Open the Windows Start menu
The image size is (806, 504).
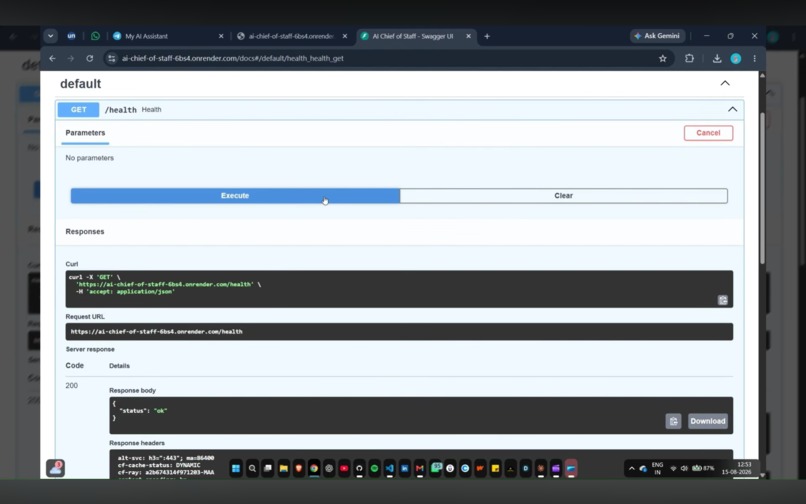pyautogui.click(x=236, y=469)
